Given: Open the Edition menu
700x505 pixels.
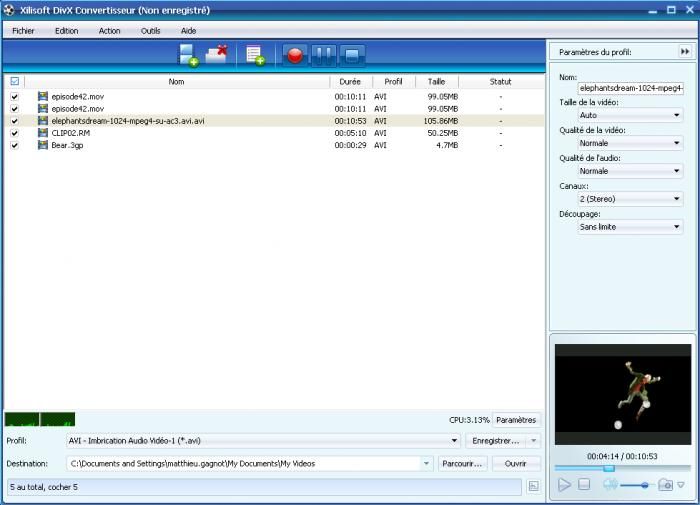Looking at the screenshot, I should 67,31.
